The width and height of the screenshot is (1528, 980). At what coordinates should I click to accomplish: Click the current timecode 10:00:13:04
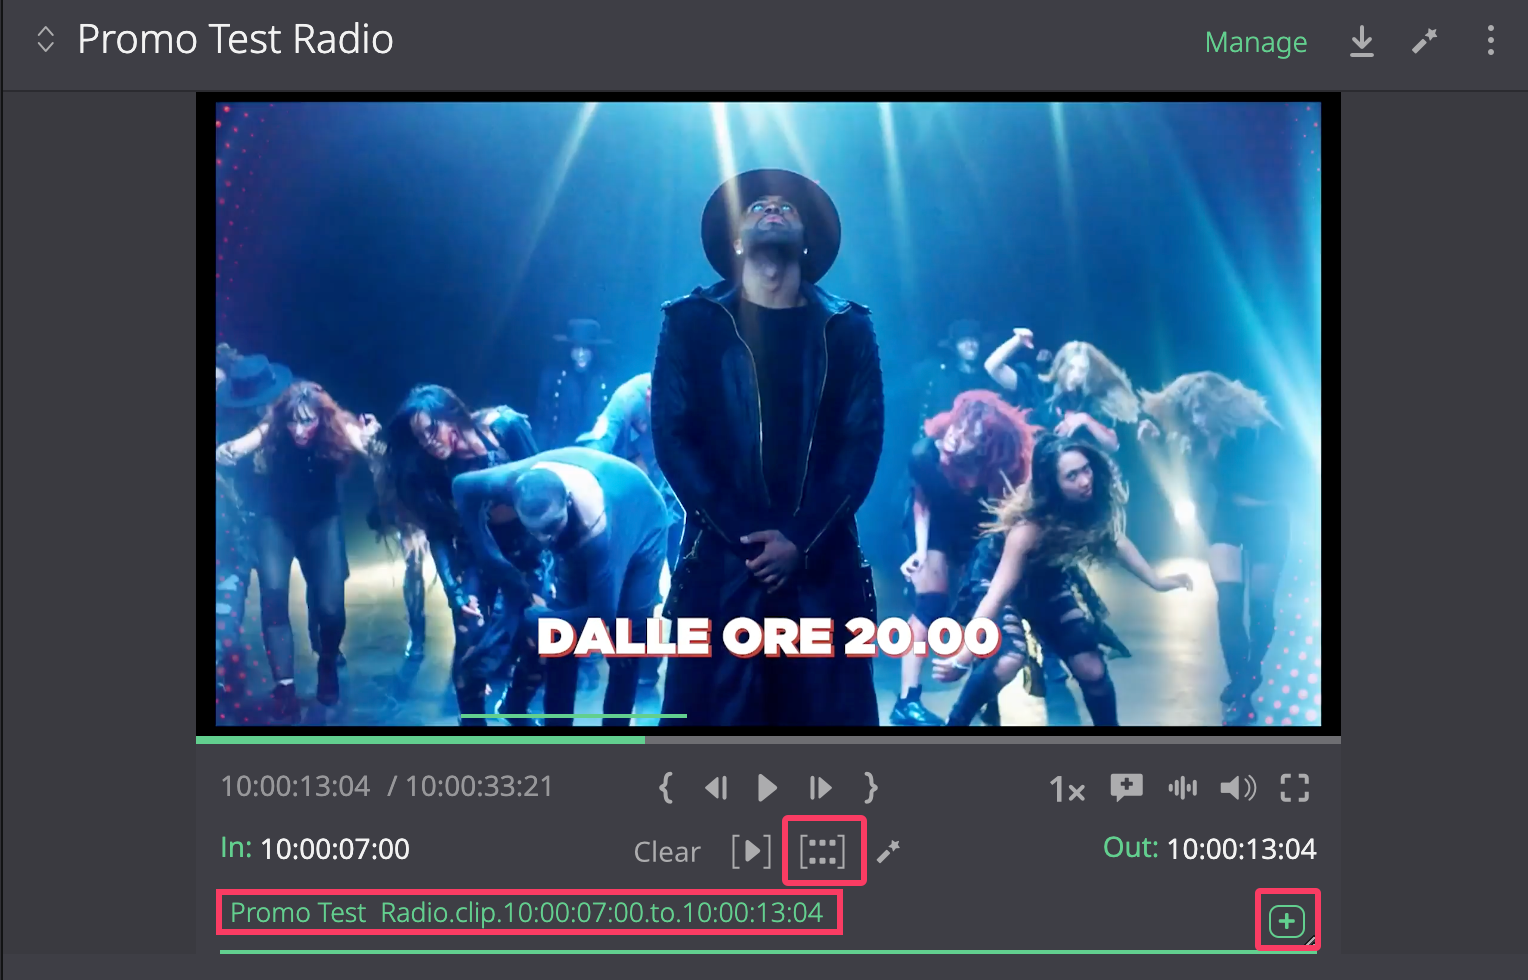(295, 786)
